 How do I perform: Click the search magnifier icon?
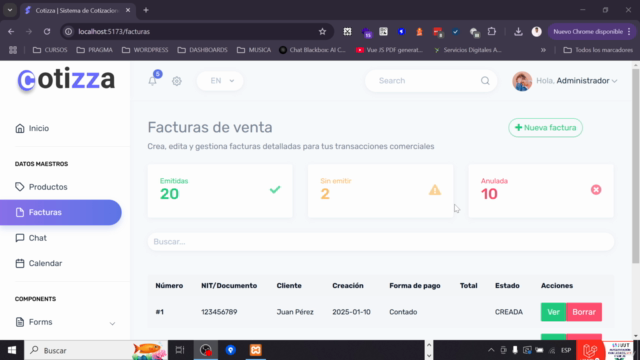[x=485, y=81]
